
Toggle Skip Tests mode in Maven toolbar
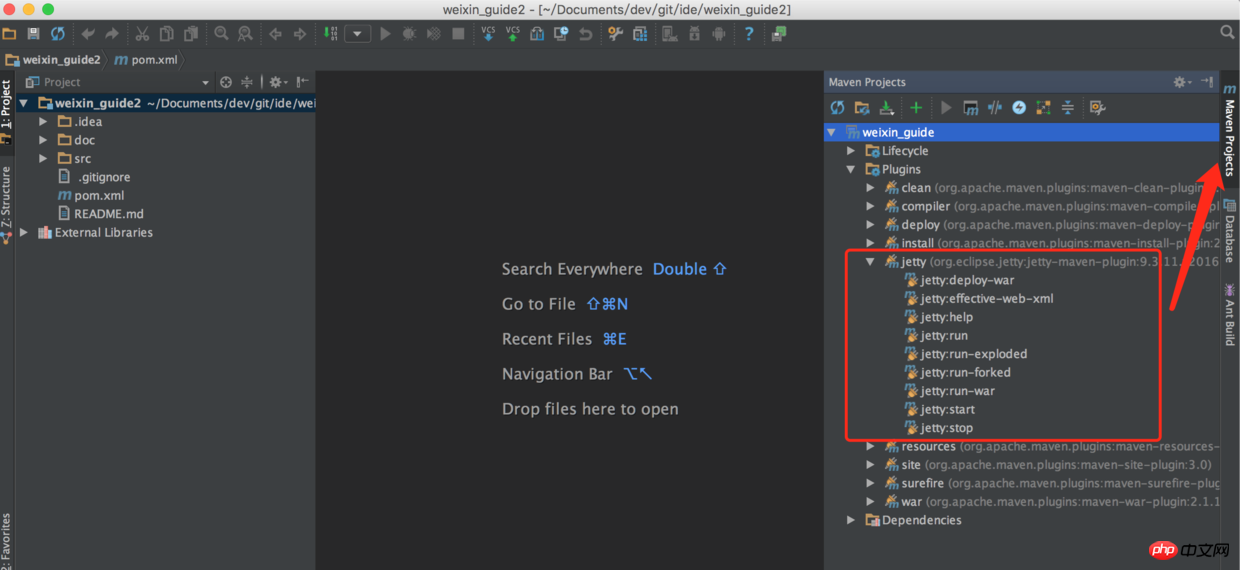click(x=1019, y=107)
